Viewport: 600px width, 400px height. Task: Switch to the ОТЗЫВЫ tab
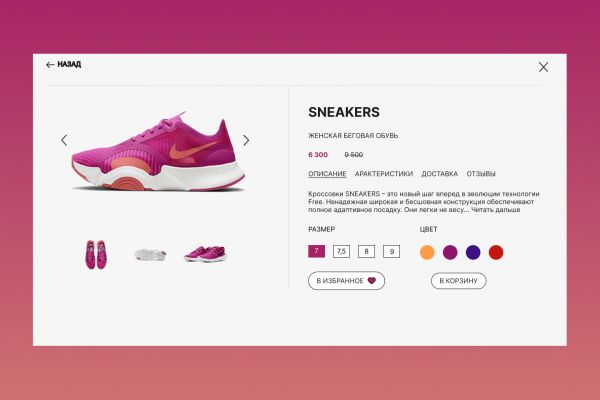click(x=481, y=174)
